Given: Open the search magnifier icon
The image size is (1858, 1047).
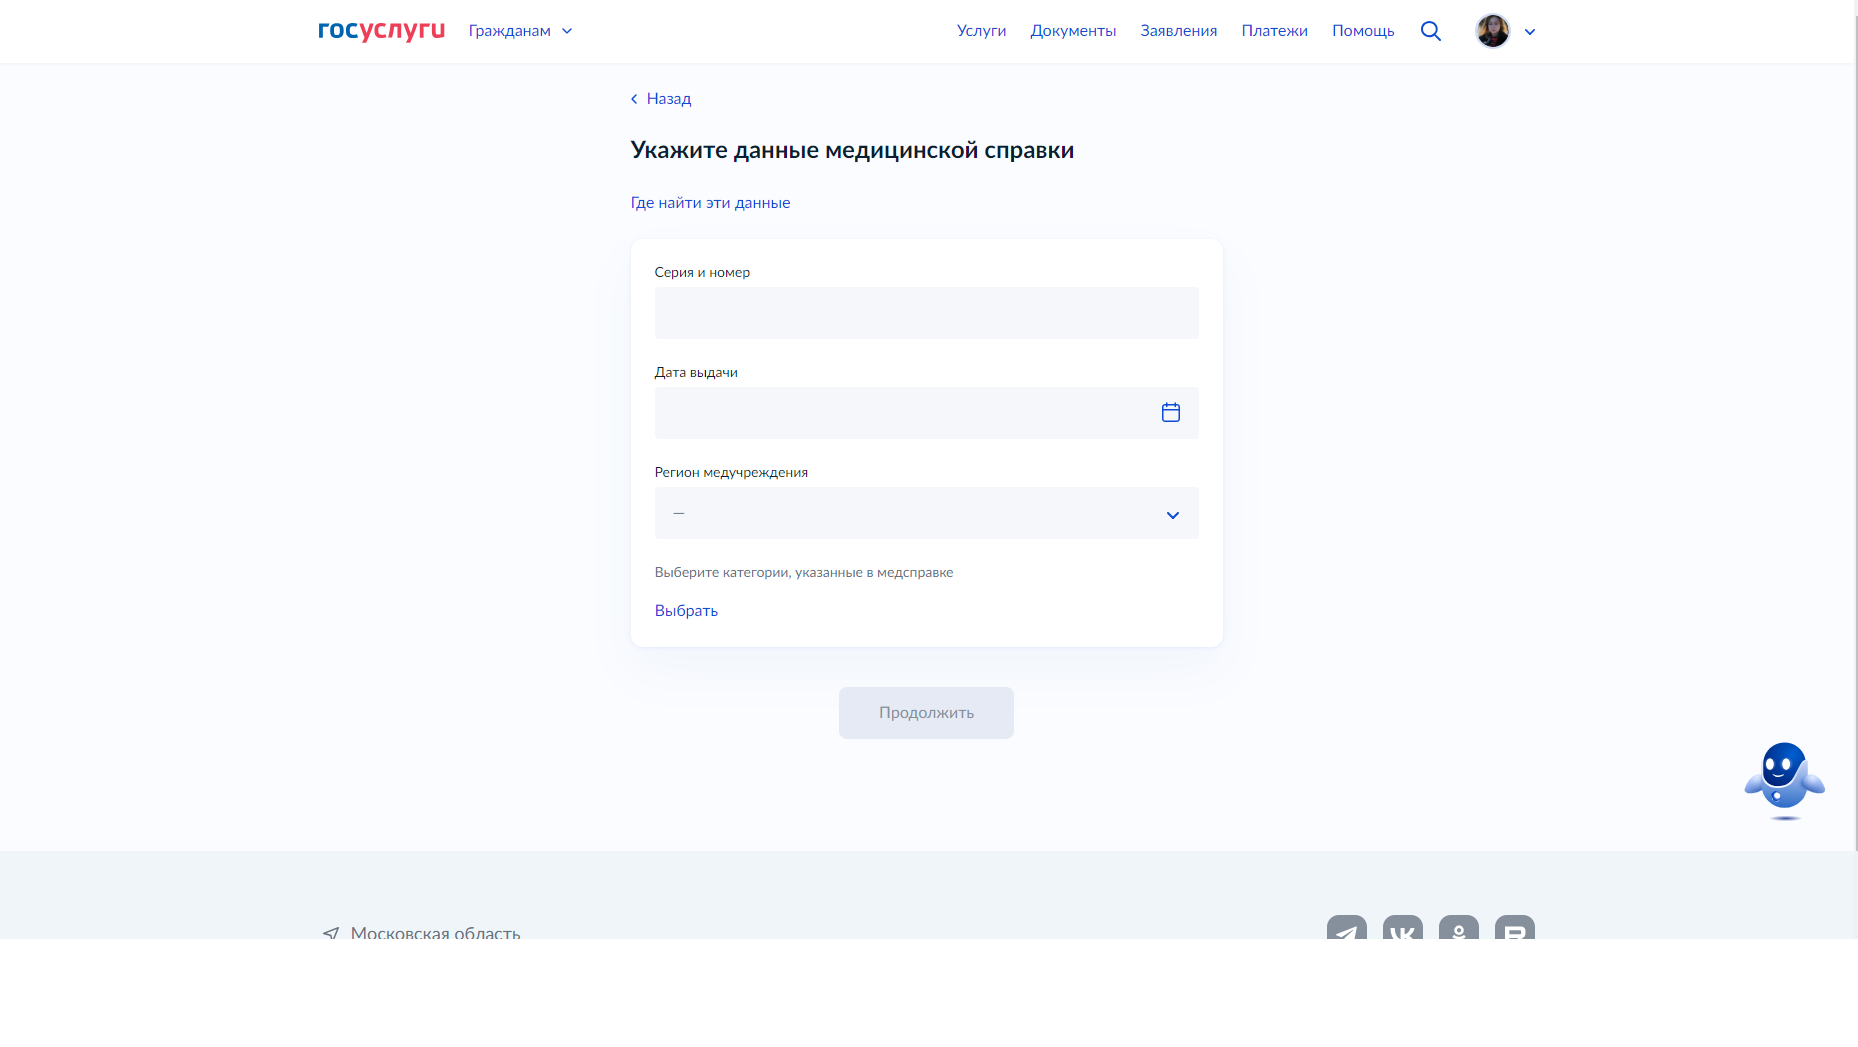Looking at the screenshot, I should point(1430,31).
